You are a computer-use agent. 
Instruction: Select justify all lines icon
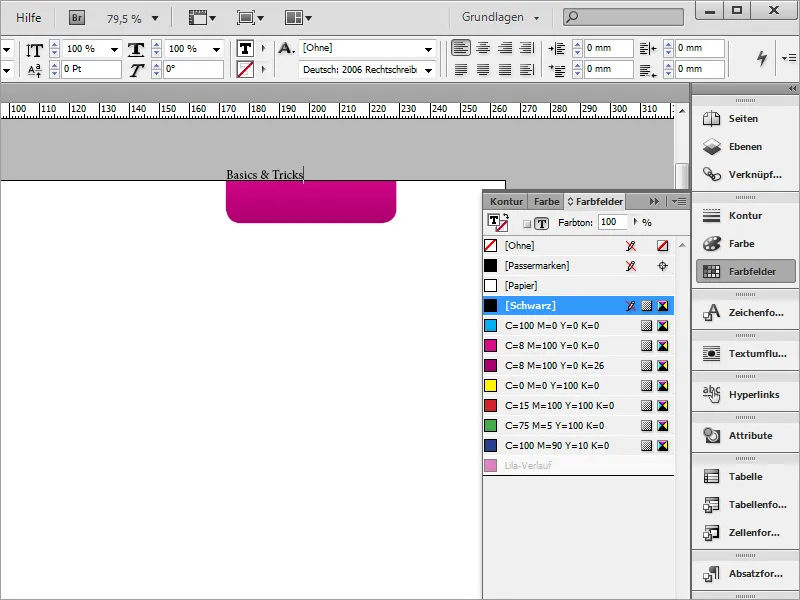point(505,69)
